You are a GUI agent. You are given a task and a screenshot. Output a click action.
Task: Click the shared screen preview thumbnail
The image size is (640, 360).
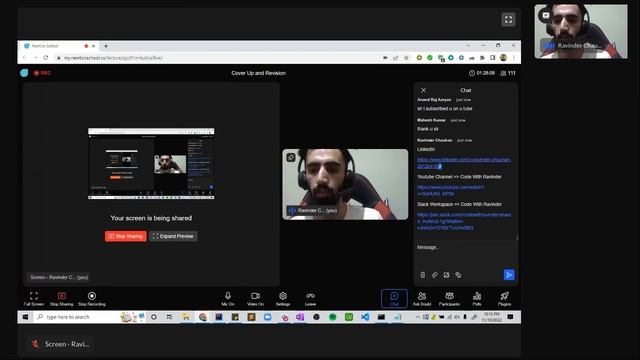[x=151, y=164]
